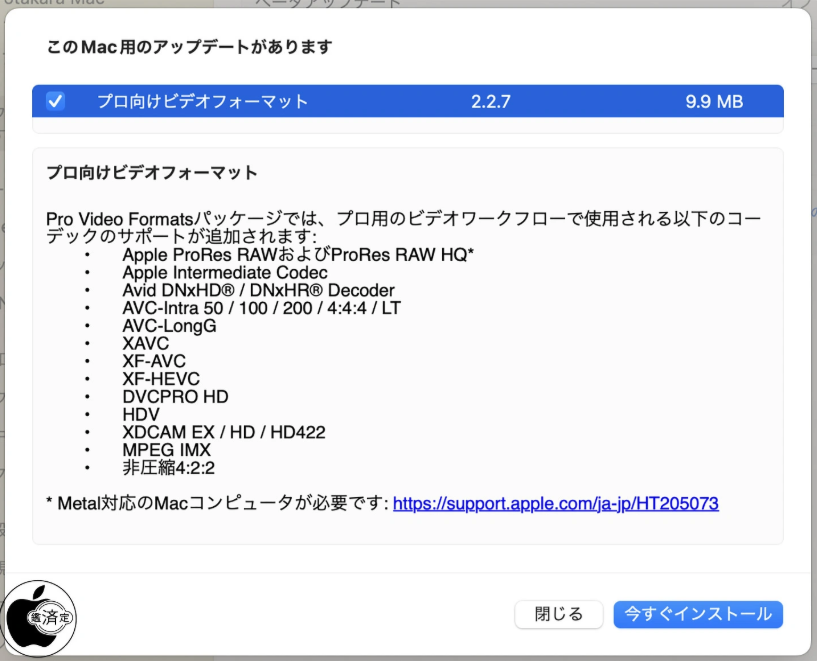Click the Apple ProRes RAW list entry
This screenshot has height=662, width=817.
[x=297, y=255]
